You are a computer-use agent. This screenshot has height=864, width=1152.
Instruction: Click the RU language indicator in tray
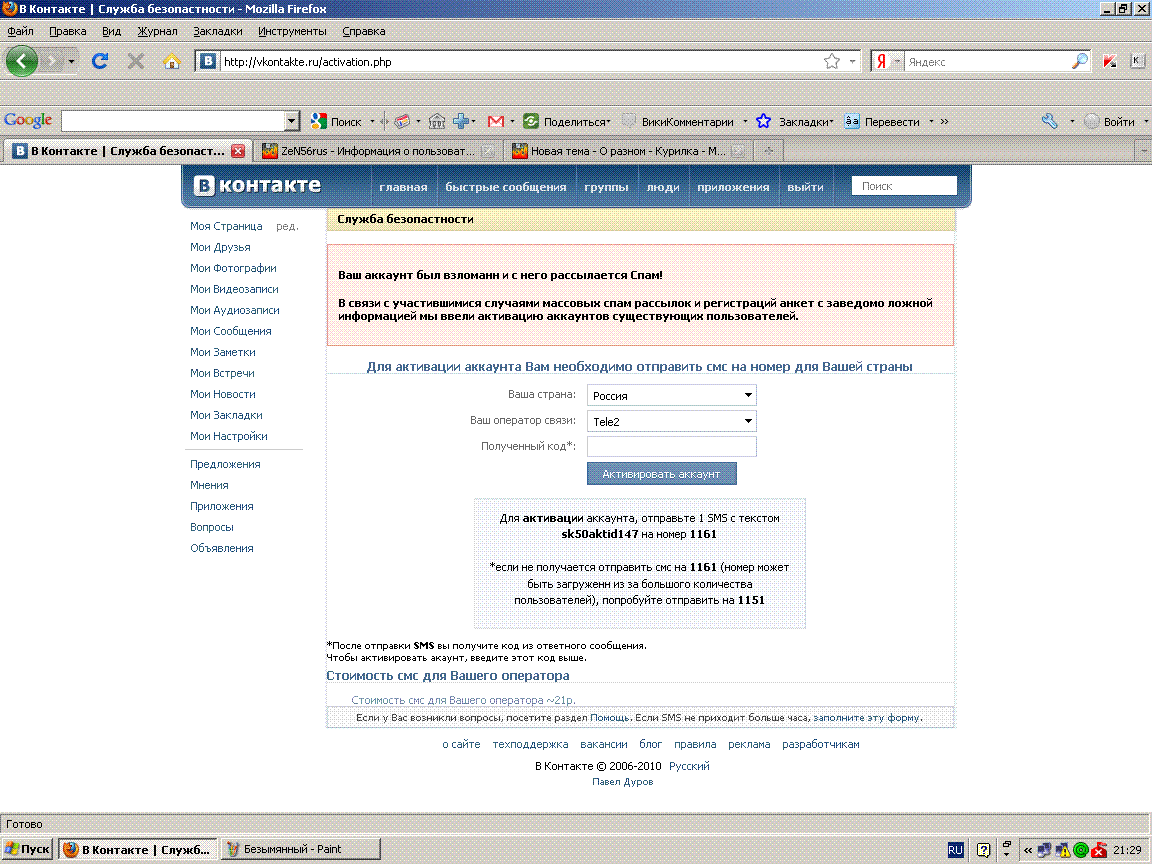955,850
